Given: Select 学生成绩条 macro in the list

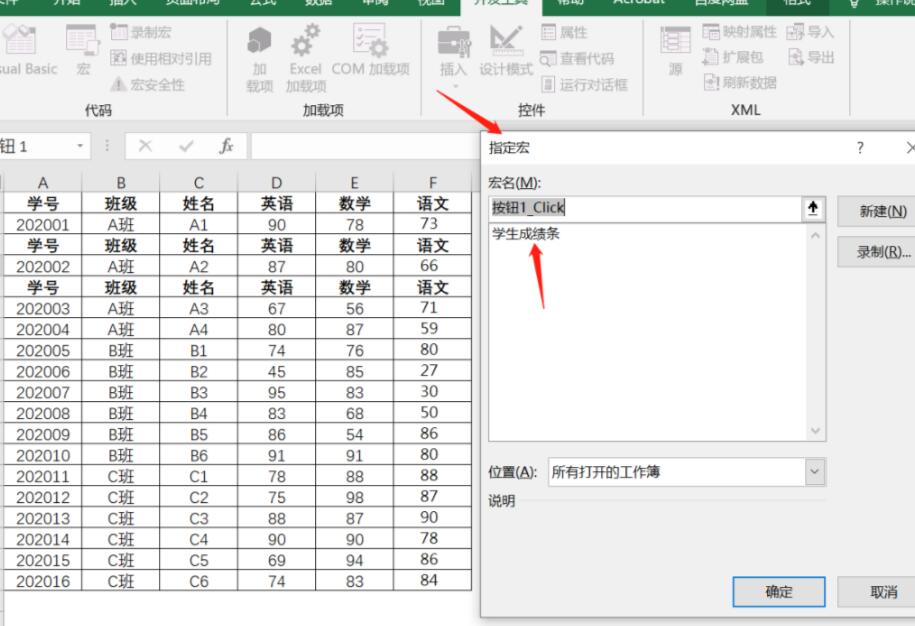Looking at the screenshot, I should [x=526, y=235].
